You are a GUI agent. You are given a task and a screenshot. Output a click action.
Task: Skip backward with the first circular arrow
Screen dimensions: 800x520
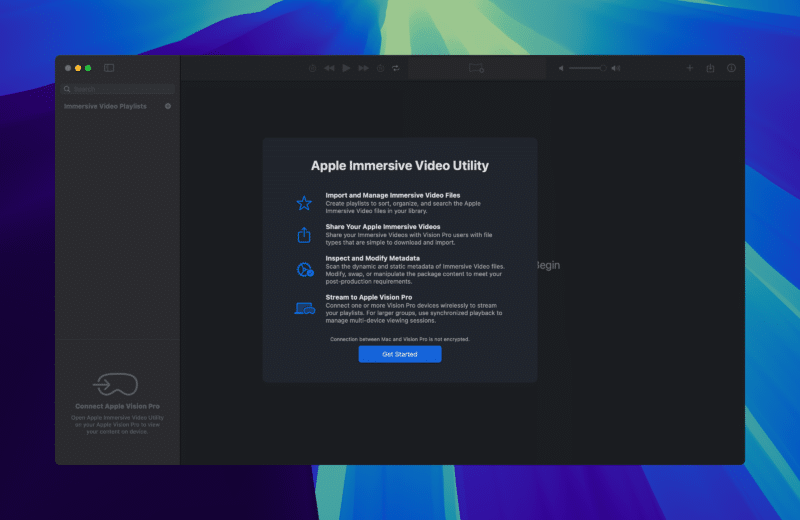(312, 68)
